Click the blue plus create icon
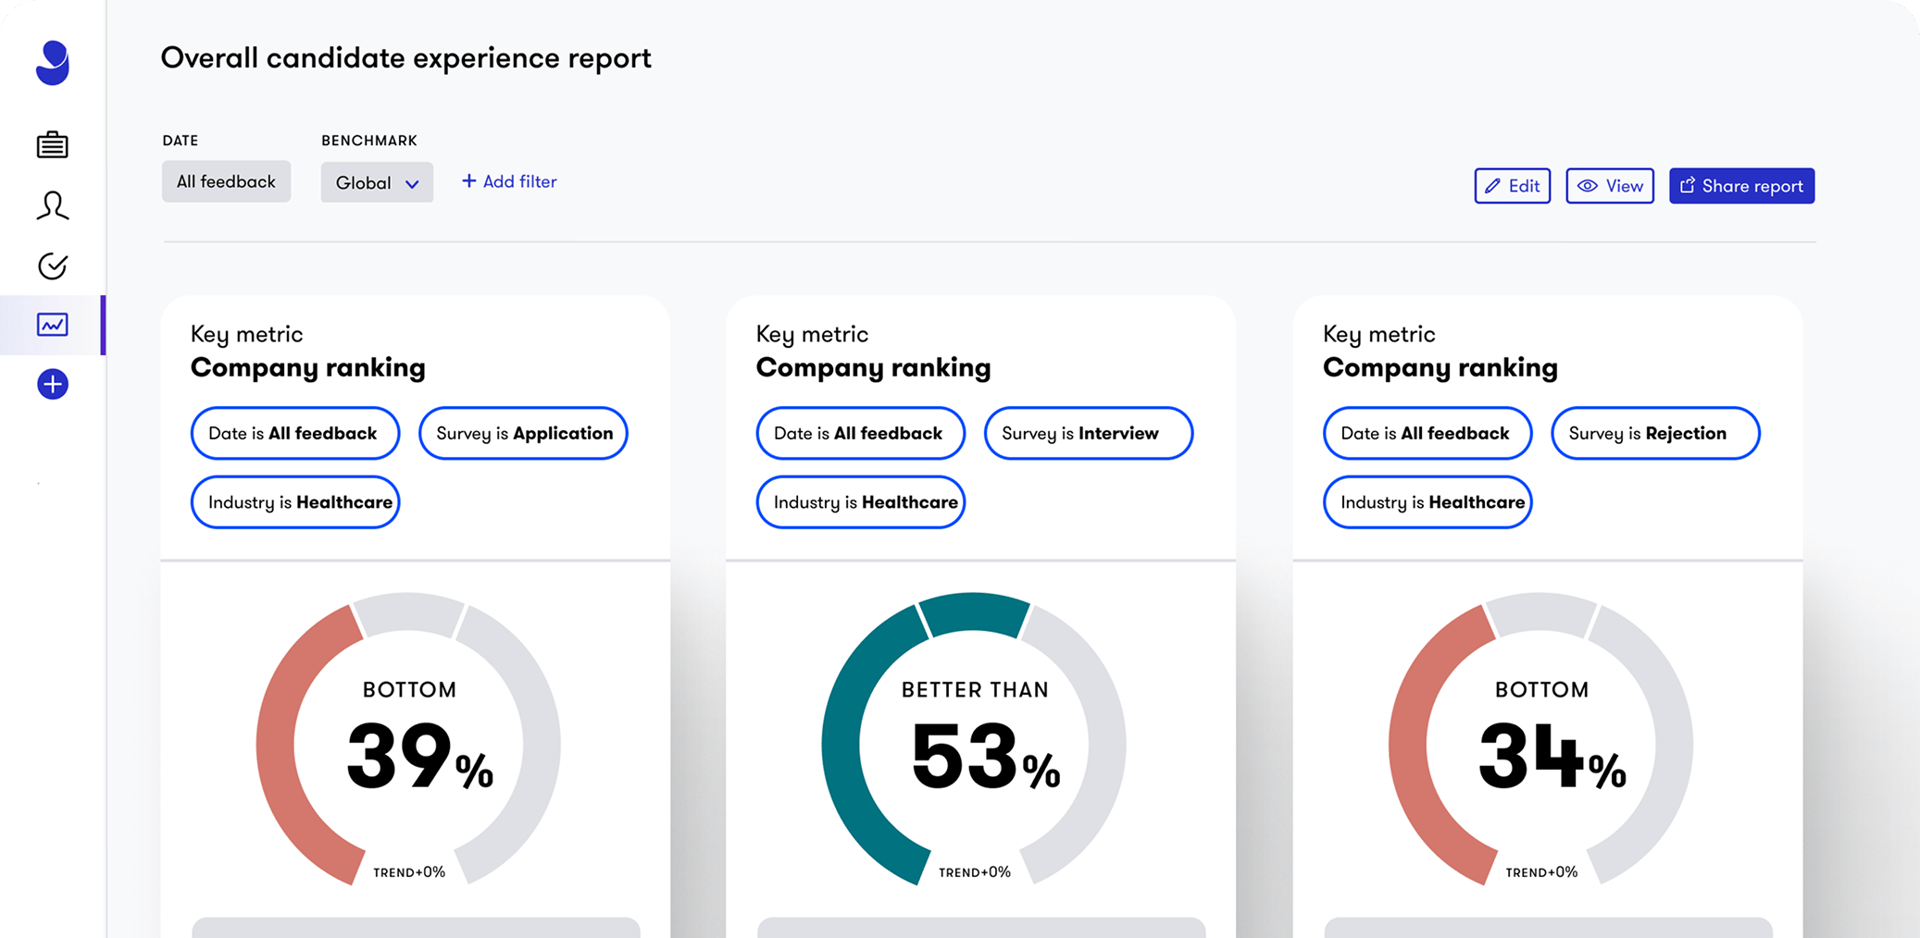Image resolution: width=1920 pixels, height=938 pixels. [x=53, y=384]
